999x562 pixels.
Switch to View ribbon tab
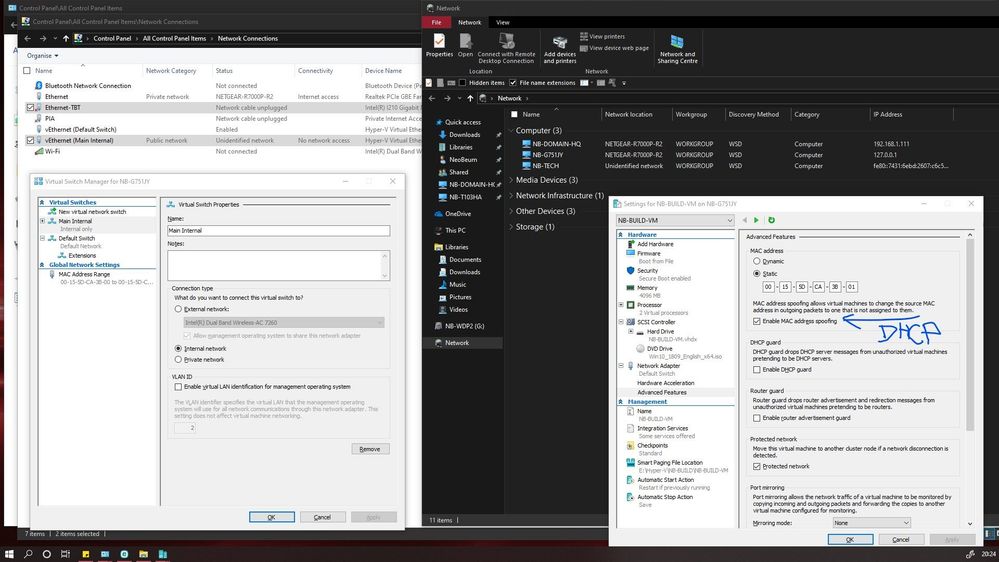tap(503, 22)
